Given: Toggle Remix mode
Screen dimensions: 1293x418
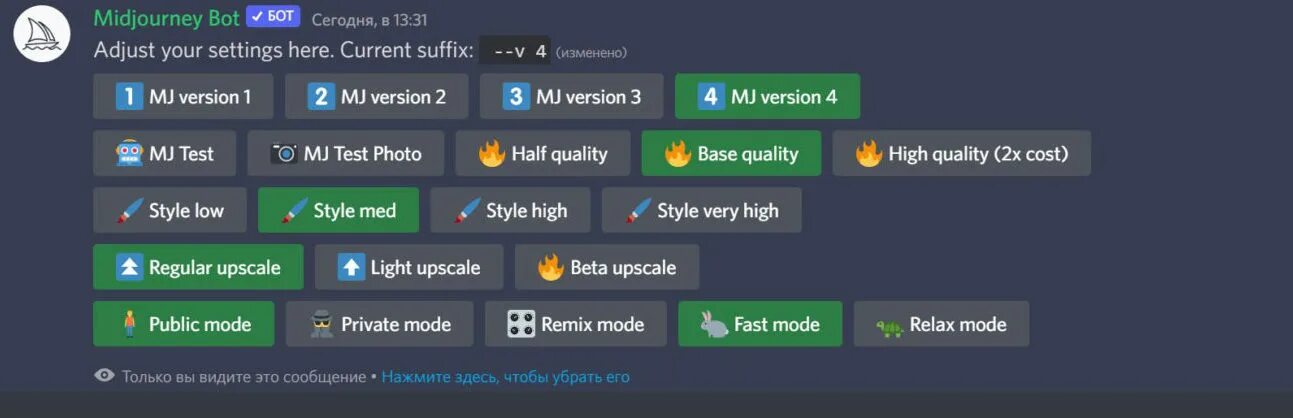Looking at the screenshot, I should 575,324.
